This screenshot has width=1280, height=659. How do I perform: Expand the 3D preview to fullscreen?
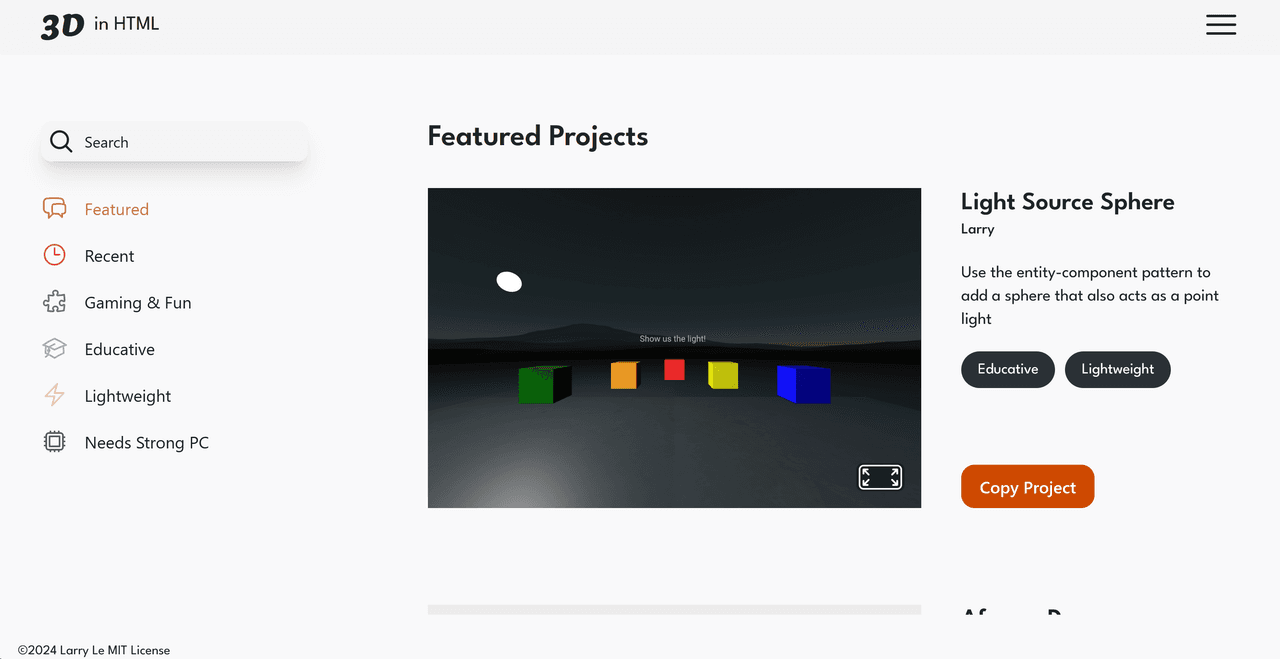click(x=880, y=477)
